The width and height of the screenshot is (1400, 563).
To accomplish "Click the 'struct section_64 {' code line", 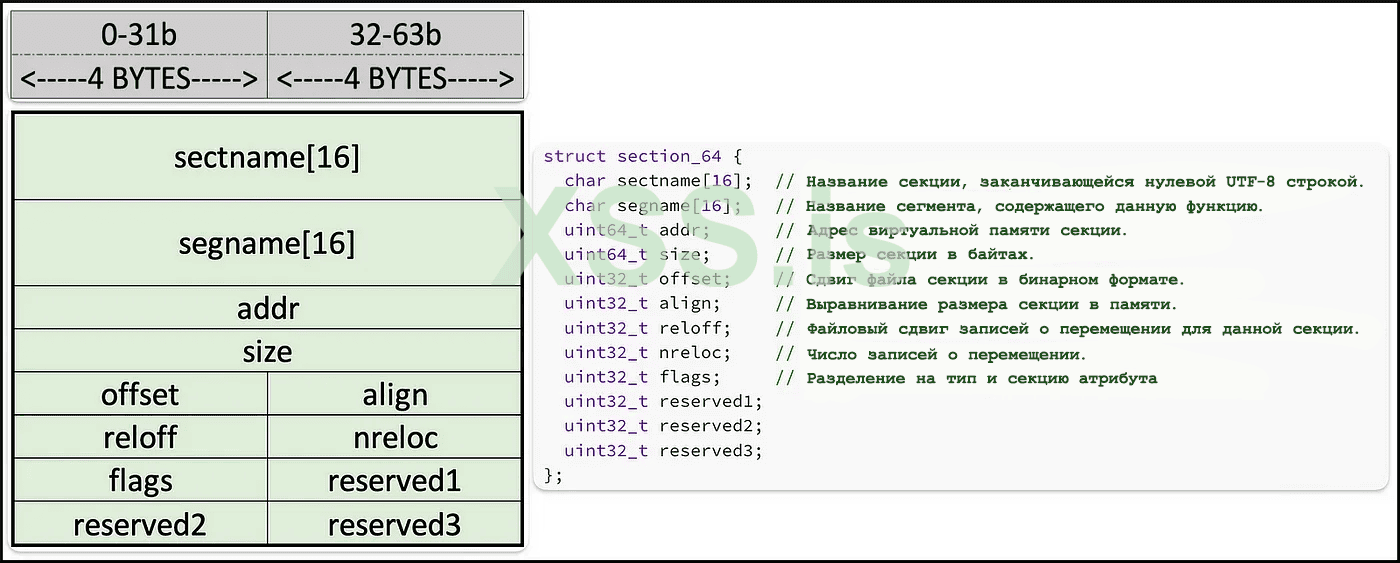I will 643,157.
